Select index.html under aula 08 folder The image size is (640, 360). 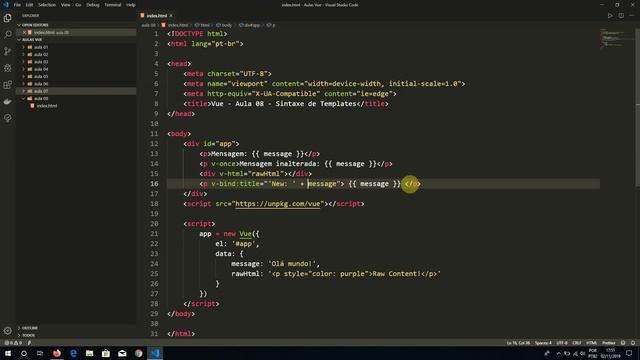47,106
